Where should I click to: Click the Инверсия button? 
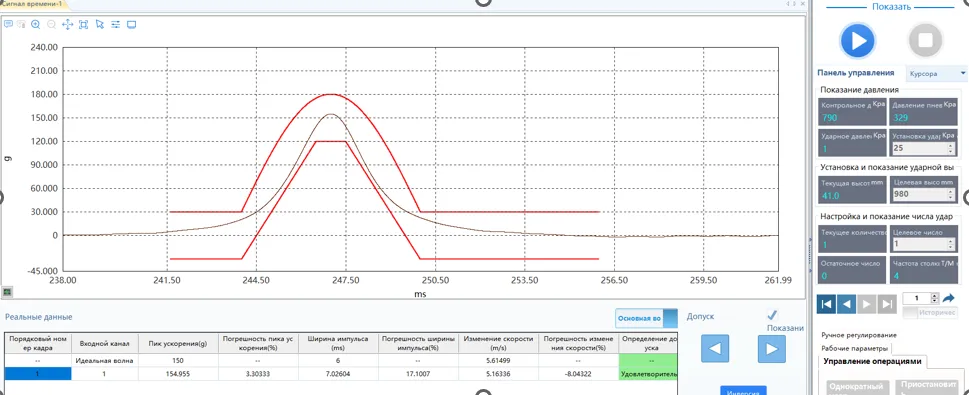click(x=743, y=391)
